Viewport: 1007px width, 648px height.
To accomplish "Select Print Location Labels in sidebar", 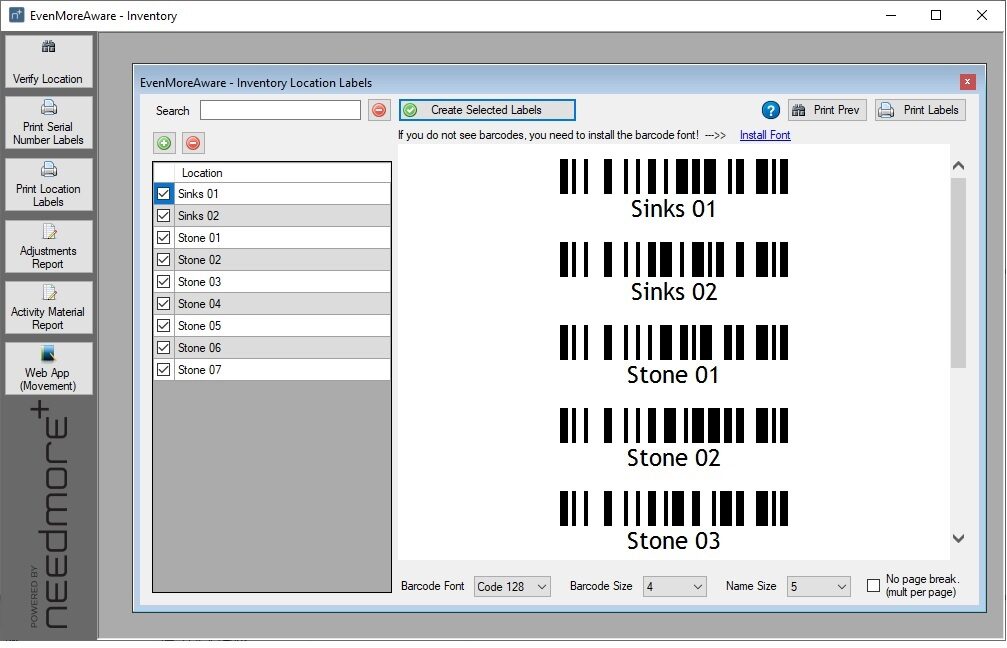I will pyautogui.click(x=48, y=185).
